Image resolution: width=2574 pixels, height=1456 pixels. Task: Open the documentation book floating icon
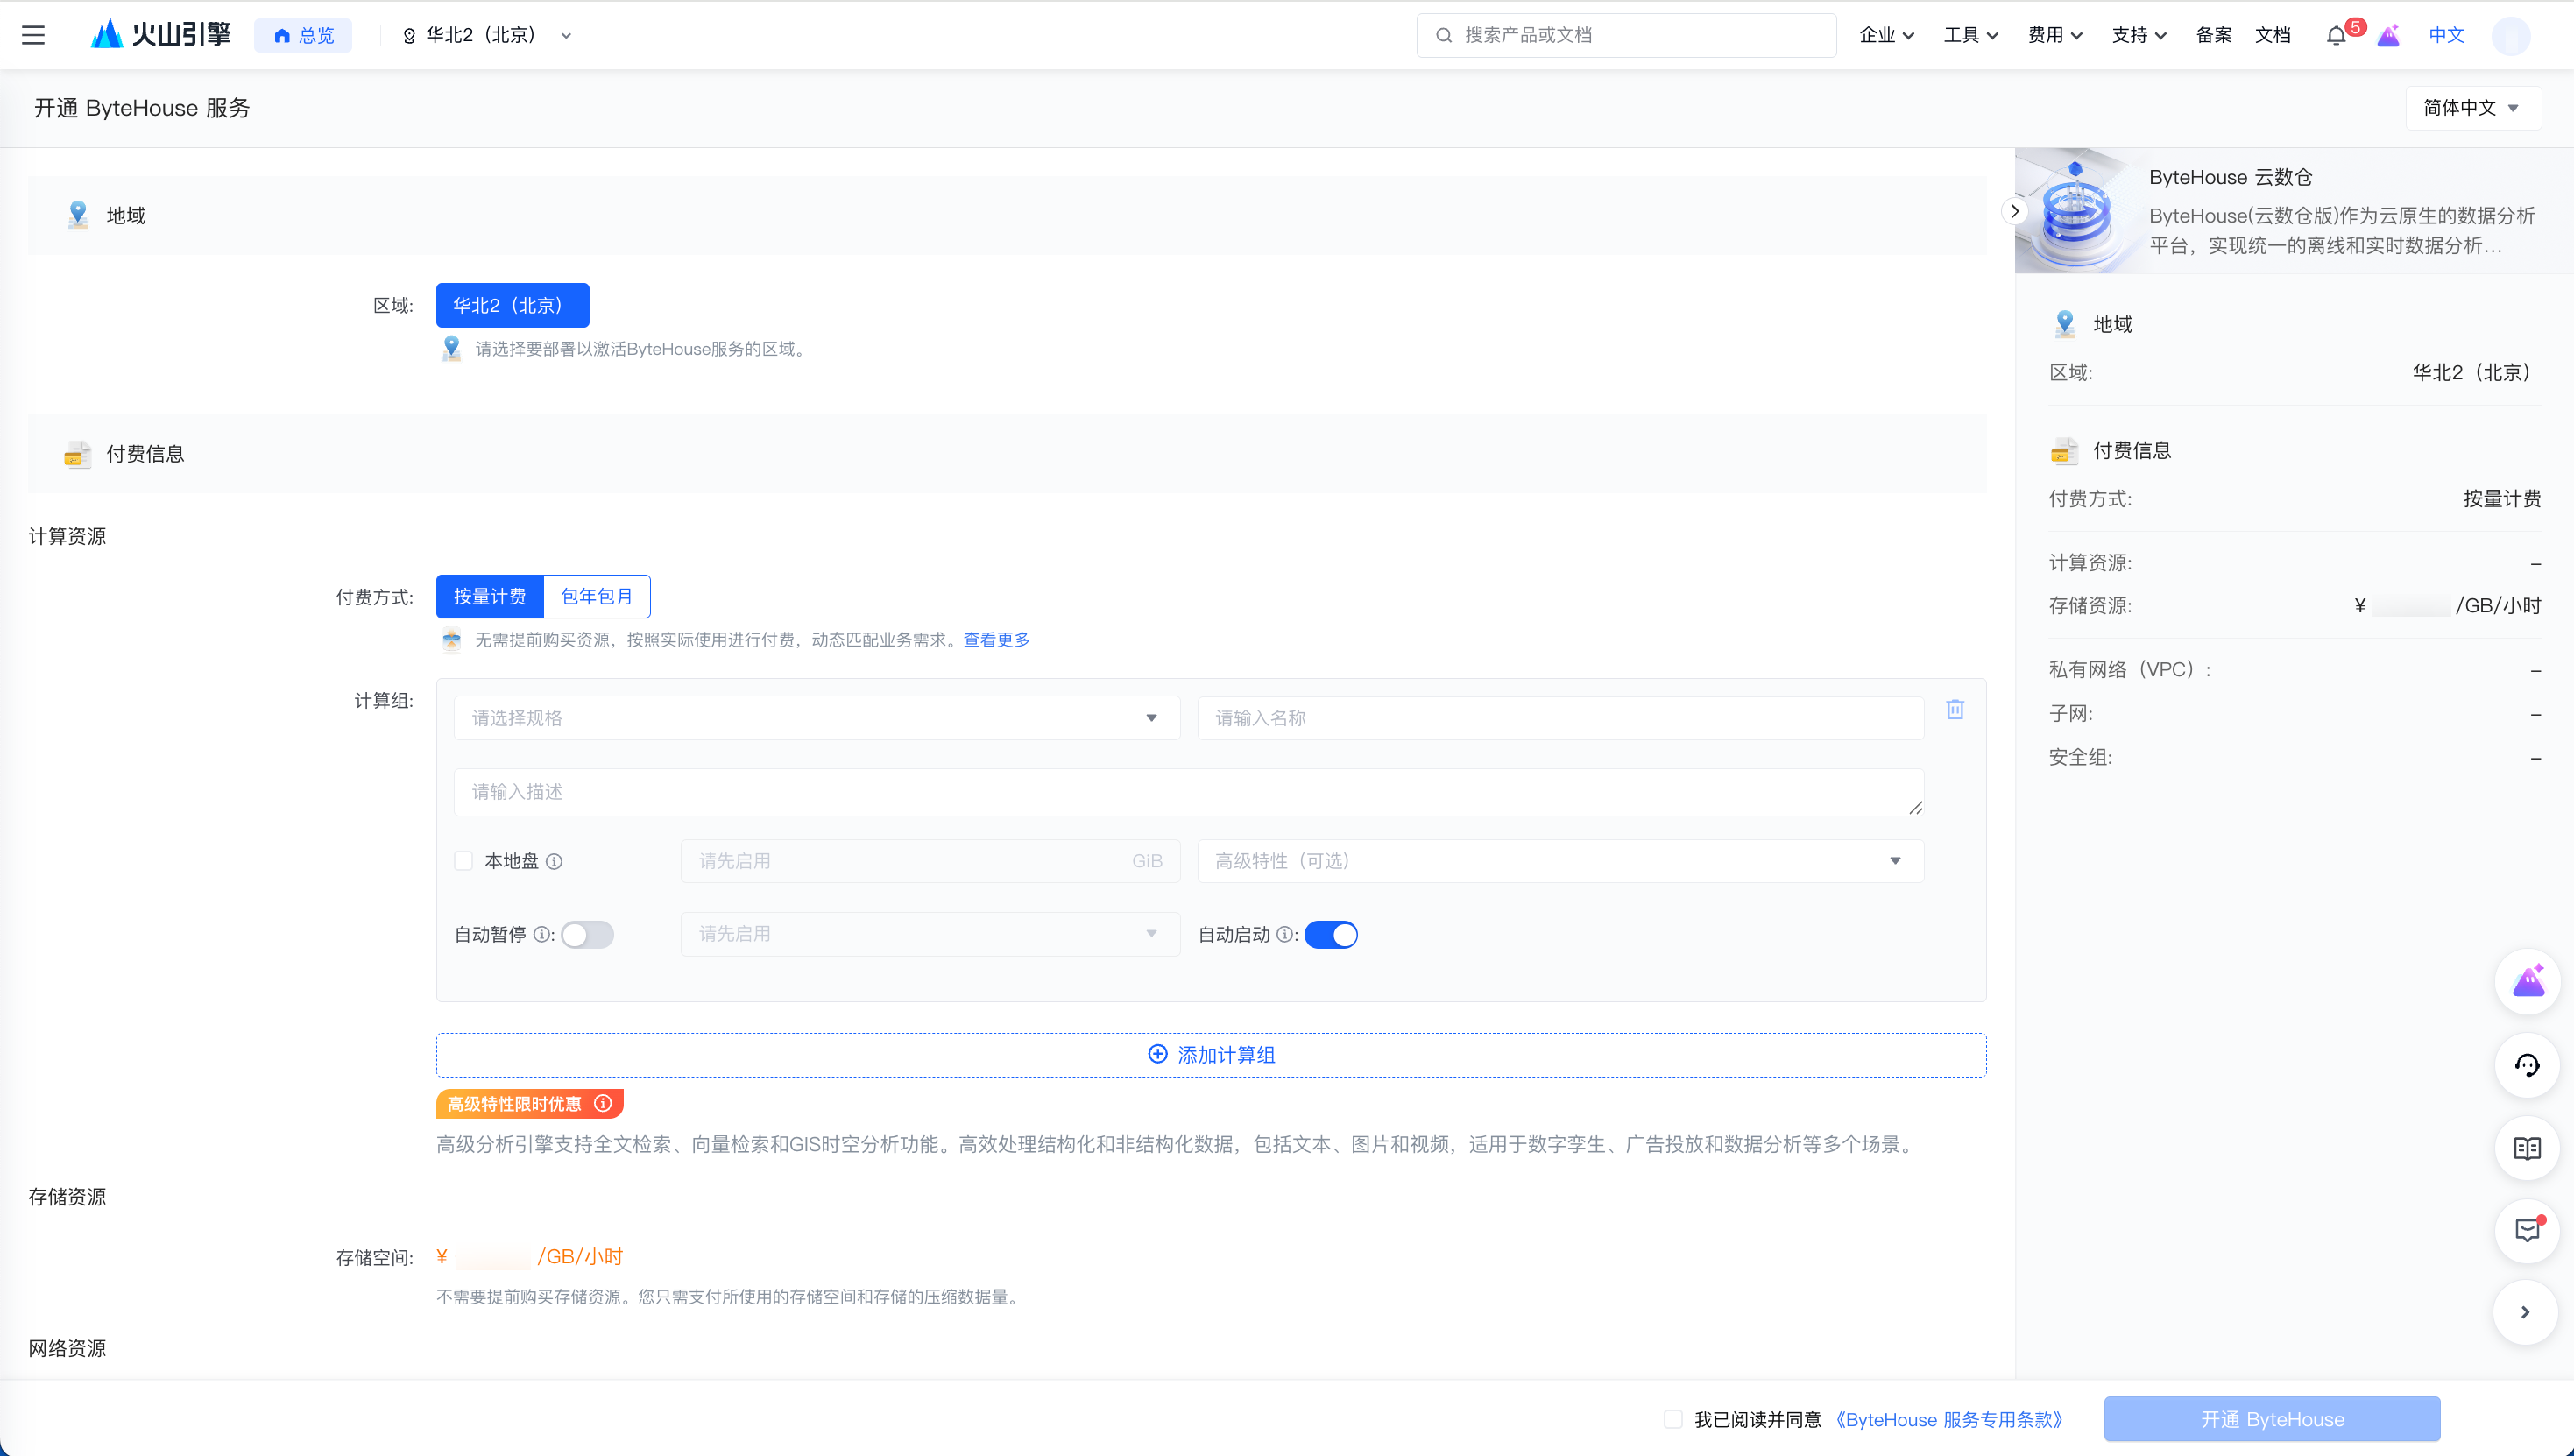coord(2526,1148)
